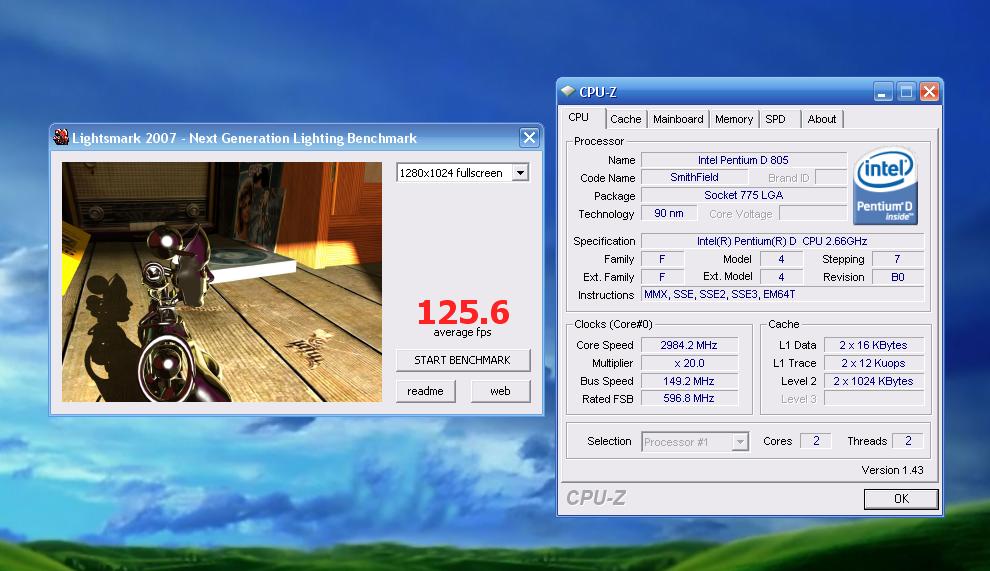
Task: Click the empty Brand ID field
Action: point(830,177)
